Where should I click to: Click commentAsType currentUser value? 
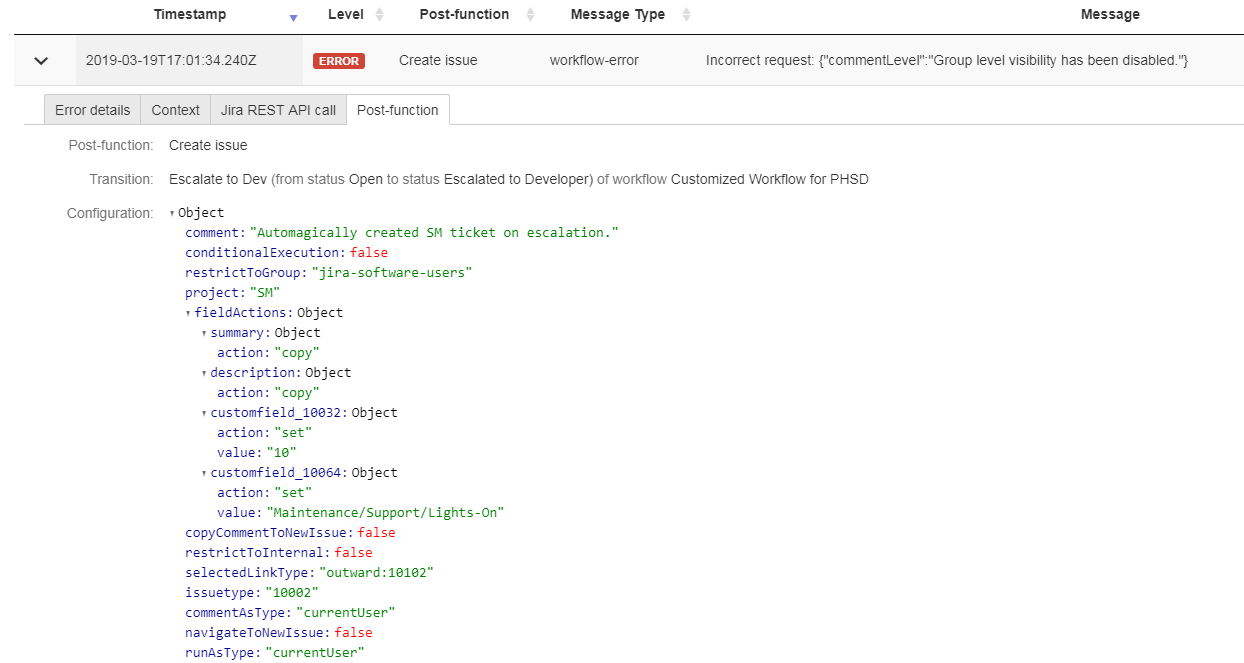click(346, 613)
